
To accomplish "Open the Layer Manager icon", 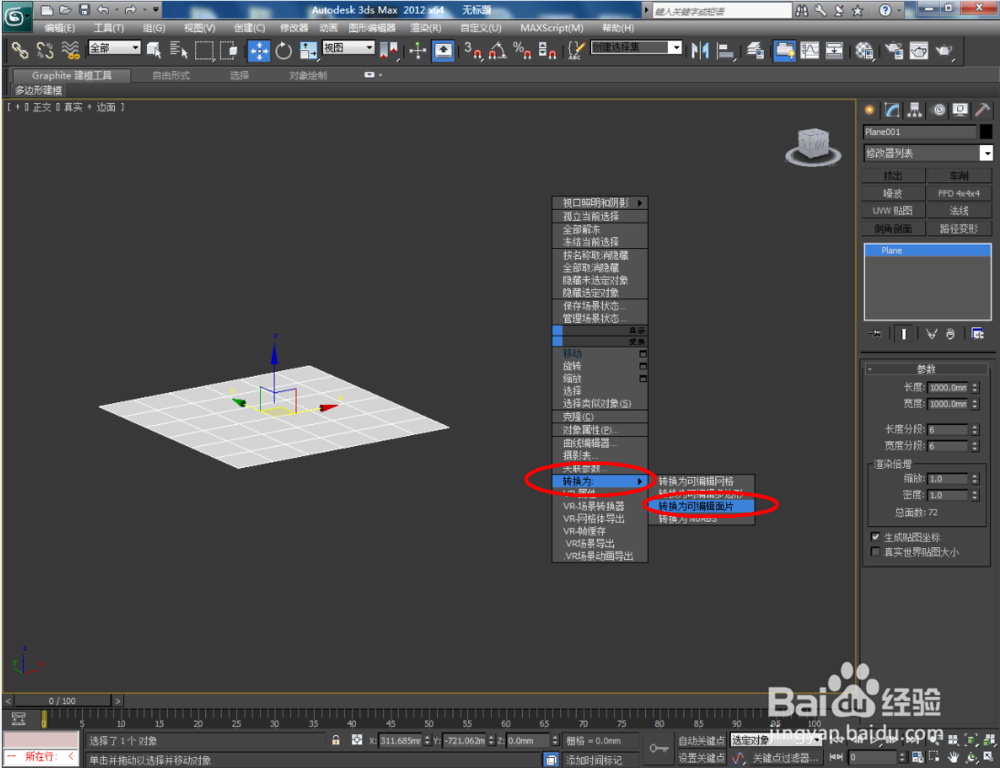I will click(x=756, y=50).
